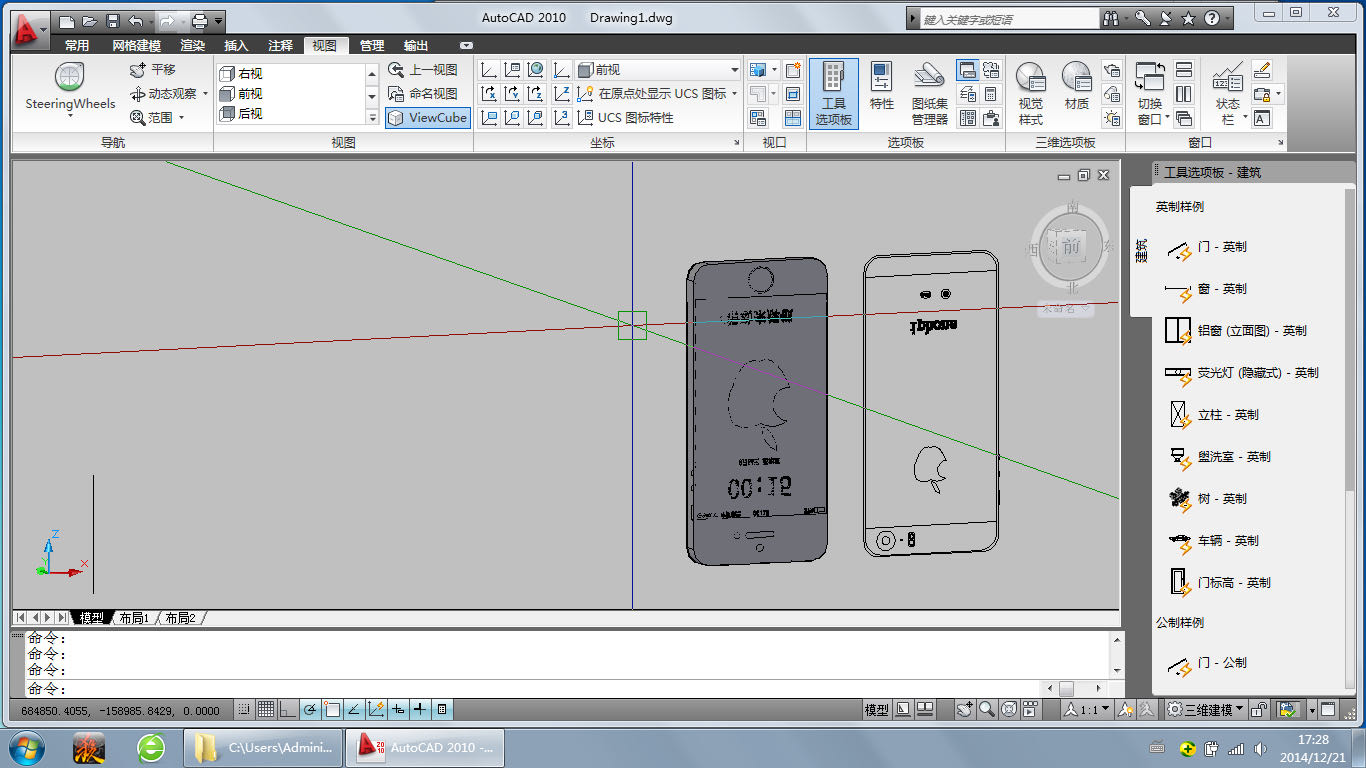Click 上一视图 previous view

click(423, 70)
